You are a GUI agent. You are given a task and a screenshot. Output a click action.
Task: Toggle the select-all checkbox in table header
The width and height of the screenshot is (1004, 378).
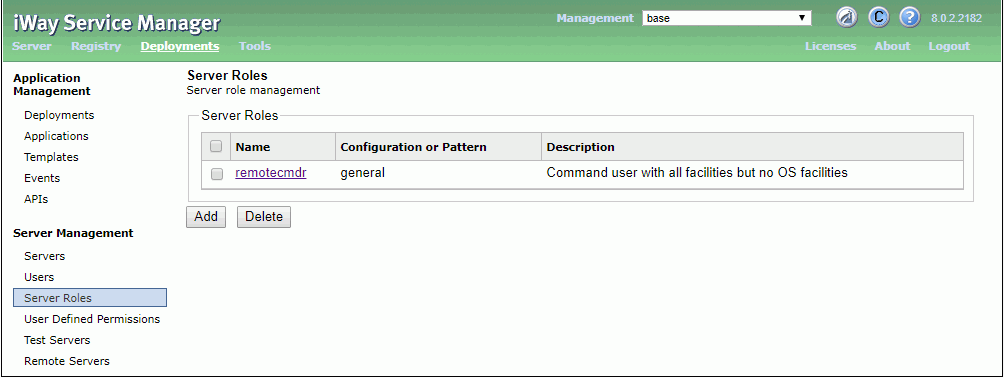coord(216,147)
